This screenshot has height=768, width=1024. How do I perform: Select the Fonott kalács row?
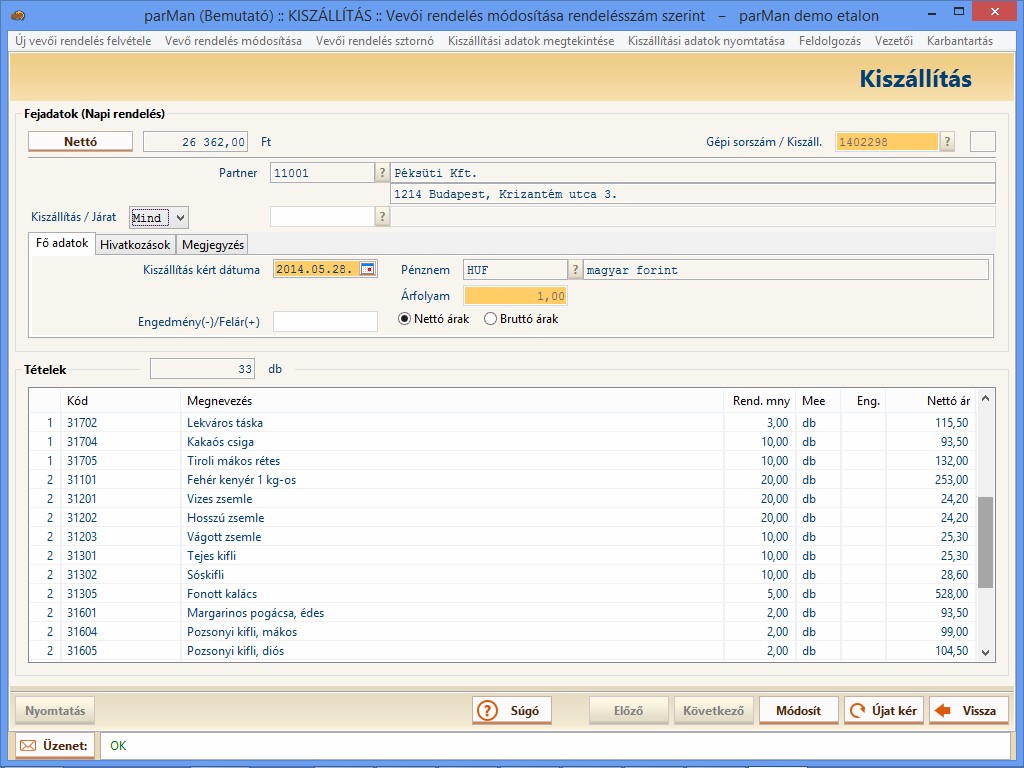point(503,594)
